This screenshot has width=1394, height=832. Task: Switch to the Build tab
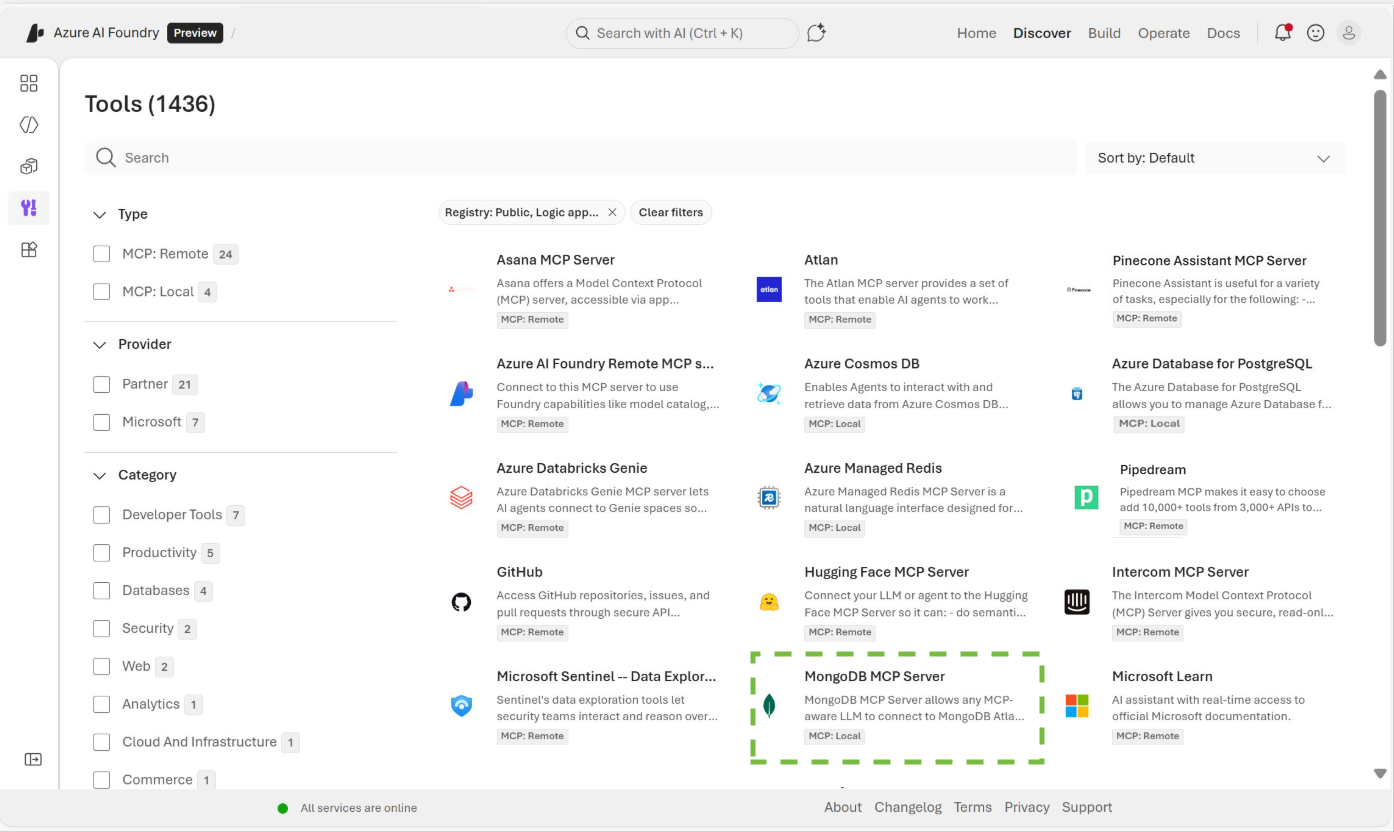click(1104, 32)
